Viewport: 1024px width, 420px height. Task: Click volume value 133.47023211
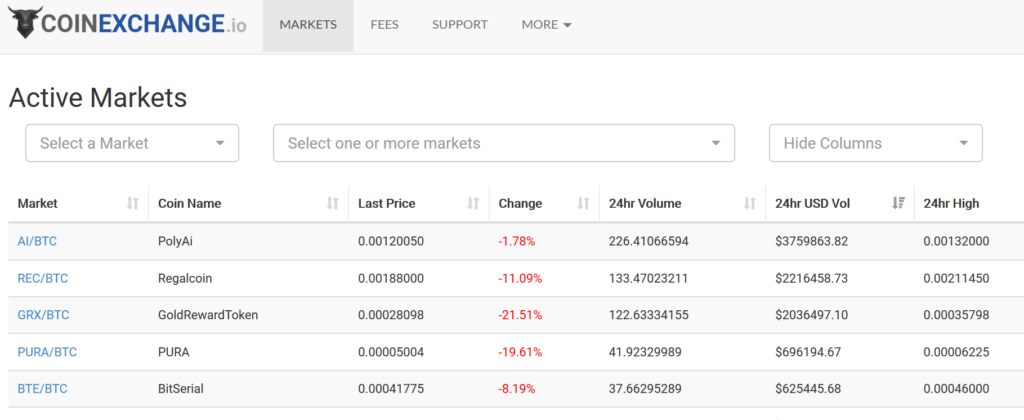pyautogui.click(x=648, y=278)
